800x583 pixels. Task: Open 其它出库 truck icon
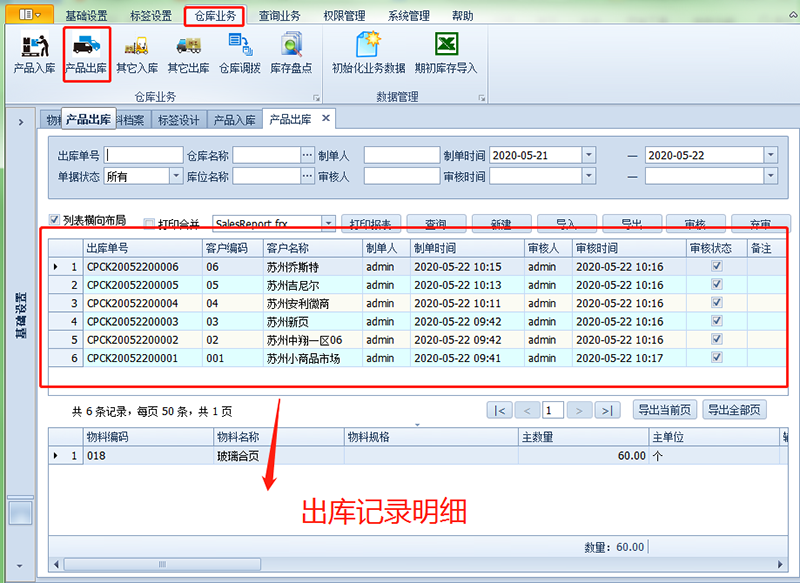click(188, 53)
